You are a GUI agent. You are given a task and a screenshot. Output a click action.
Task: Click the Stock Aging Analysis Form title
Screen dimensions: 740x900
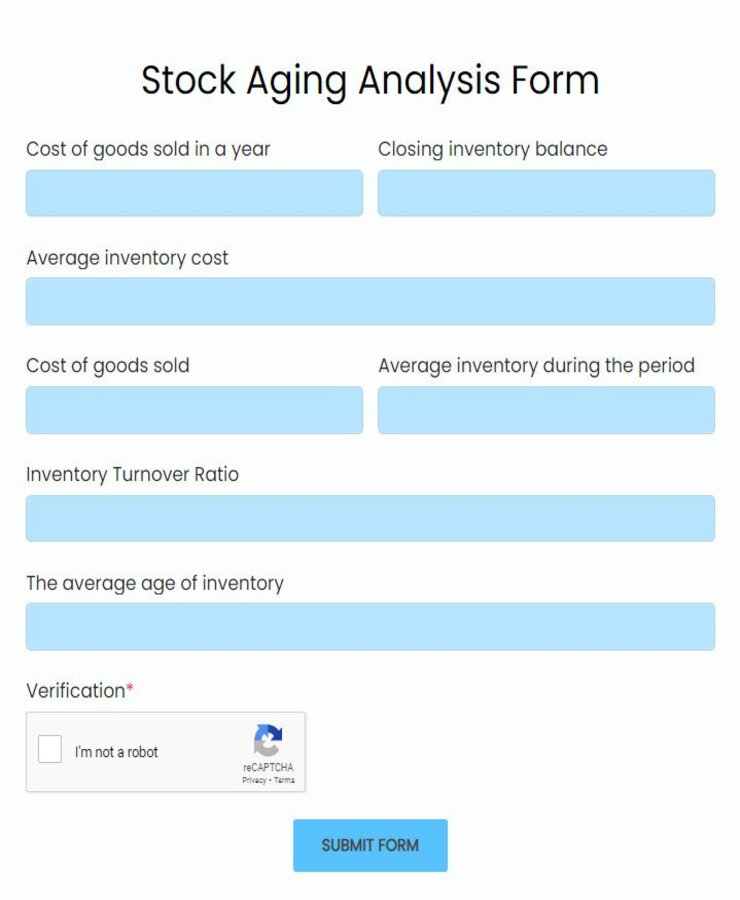coord(369,80)
